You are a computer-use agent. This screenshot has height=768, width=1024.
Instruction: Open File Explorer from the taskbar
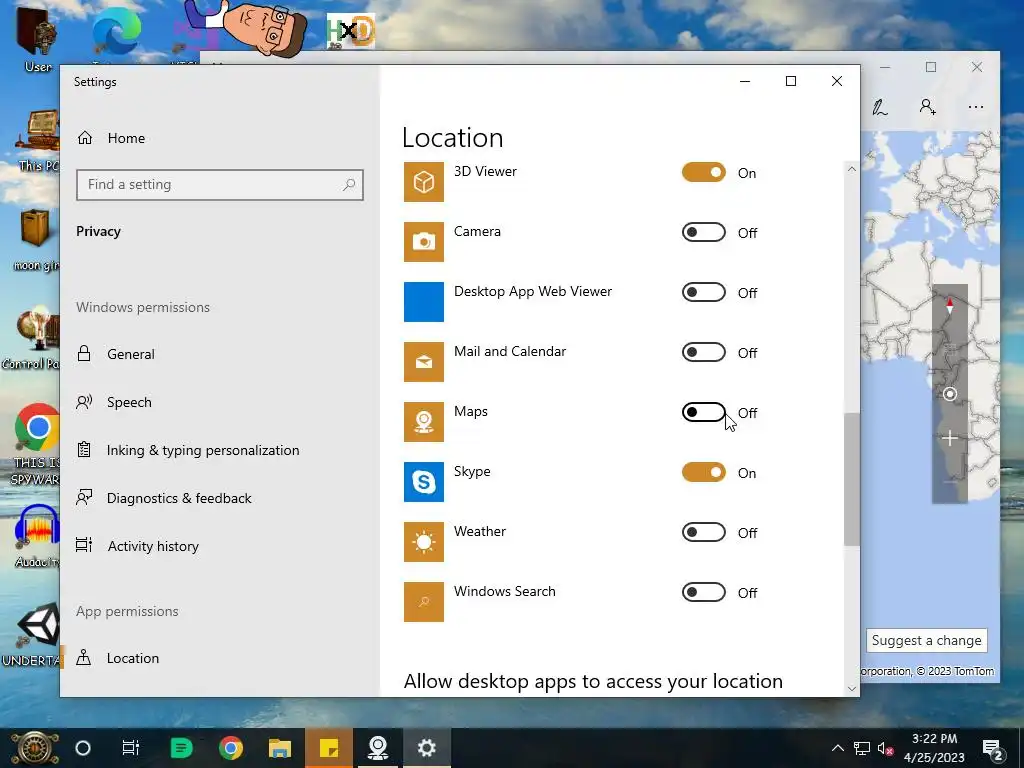280,748
